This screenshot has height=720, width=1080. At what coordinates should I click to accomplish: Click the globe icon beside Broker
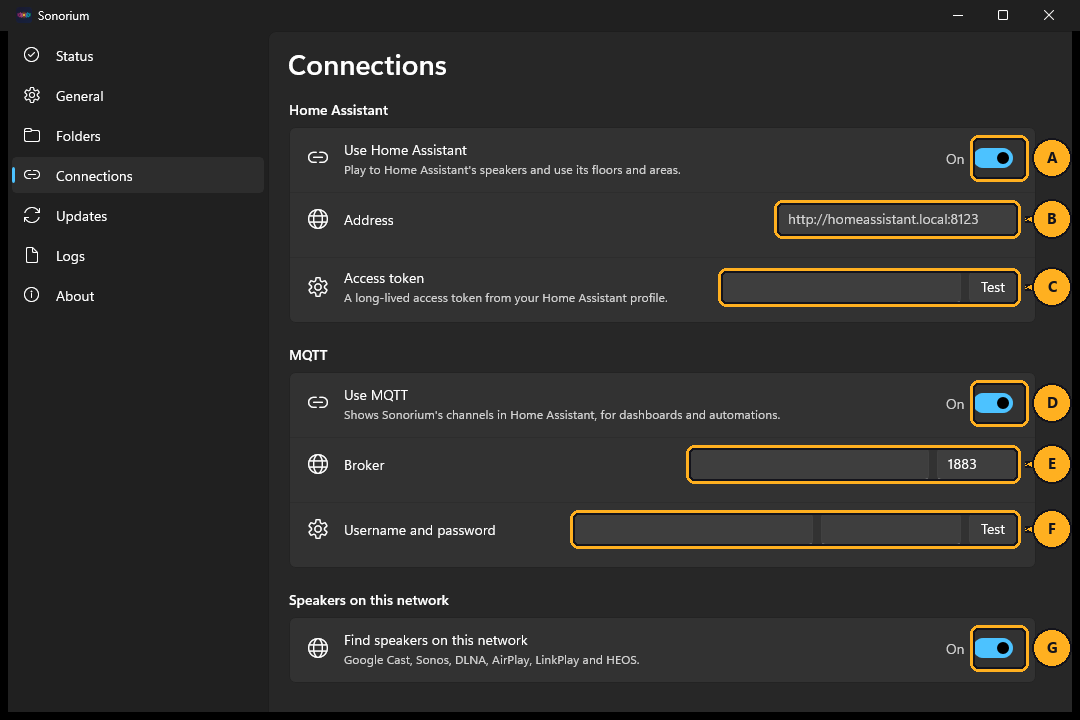pyautogui.click(x=318, y=464)
